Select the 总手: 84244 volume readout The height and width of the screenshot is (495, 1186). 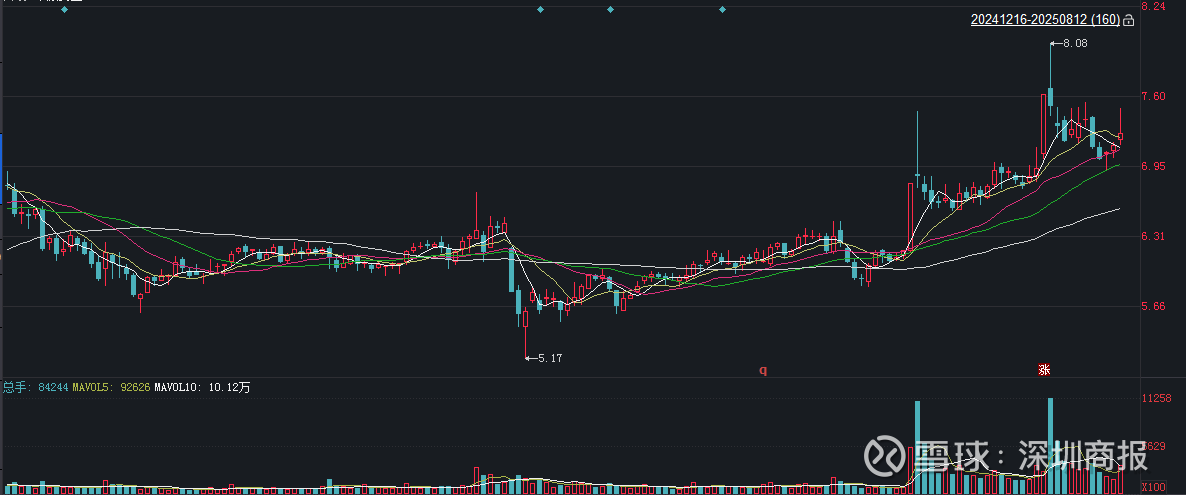(x=36, y=387)
